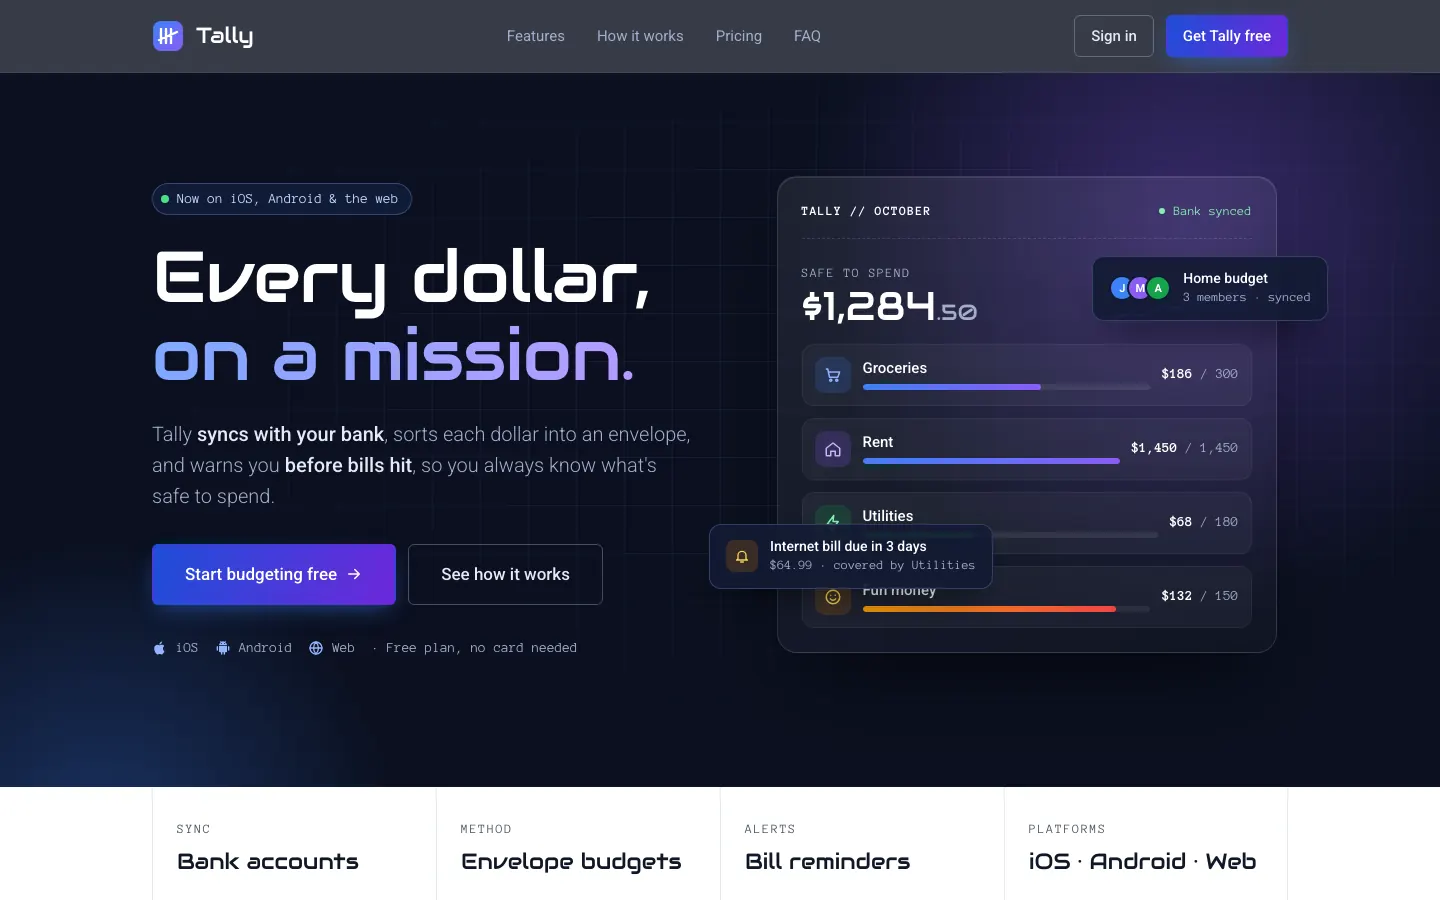Jump to the FAQ section
Screen dimensions: 1440x900
pos(807,36)
